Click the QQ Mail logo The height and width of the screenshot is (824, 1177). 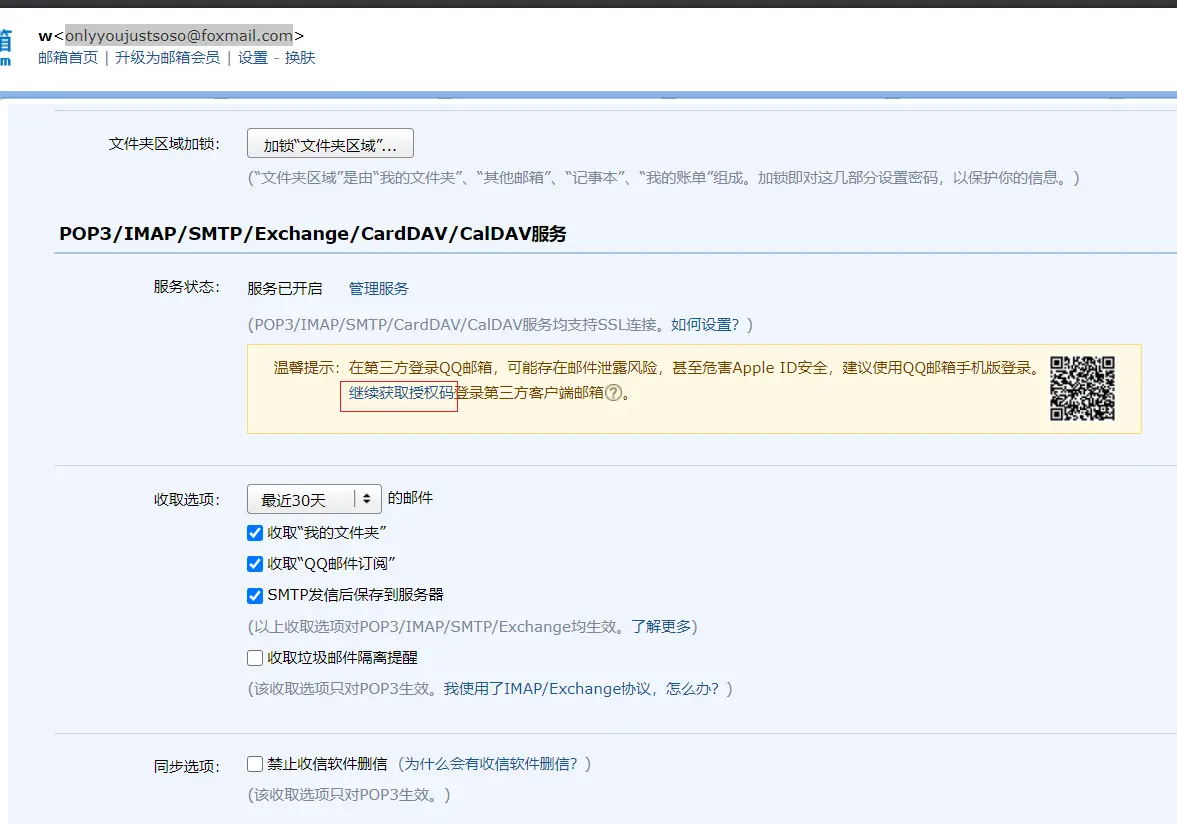(6, 47)
